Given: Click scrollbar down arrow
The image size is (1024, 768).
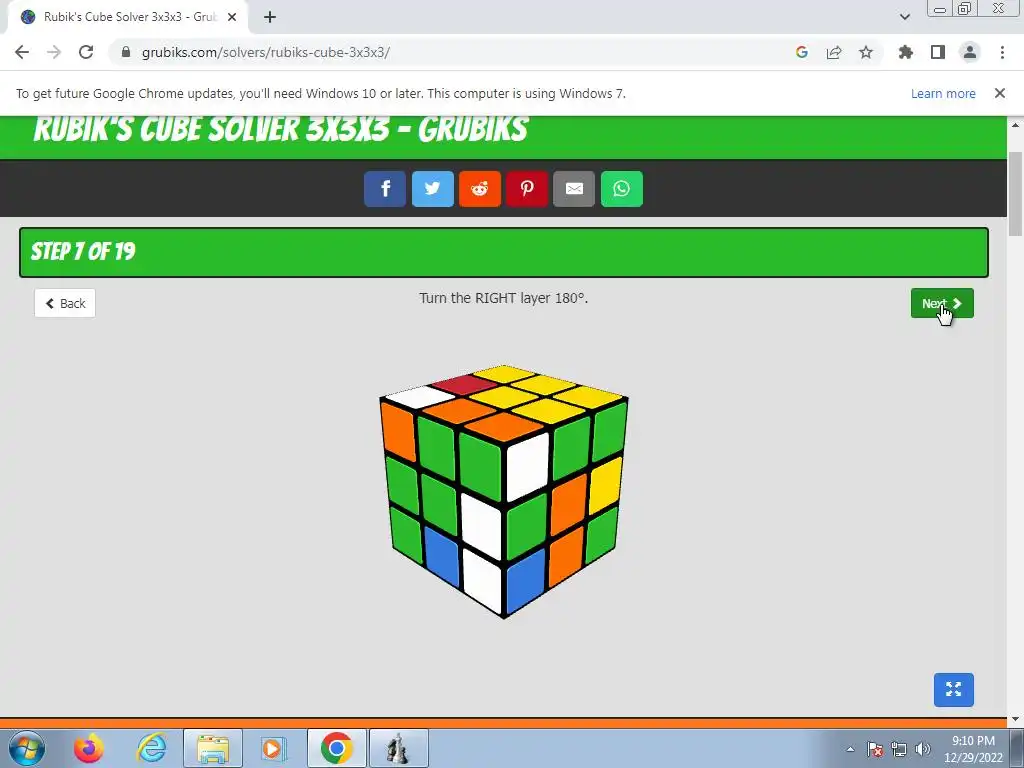Looking at the screenshot, I should coord(1016,719).
